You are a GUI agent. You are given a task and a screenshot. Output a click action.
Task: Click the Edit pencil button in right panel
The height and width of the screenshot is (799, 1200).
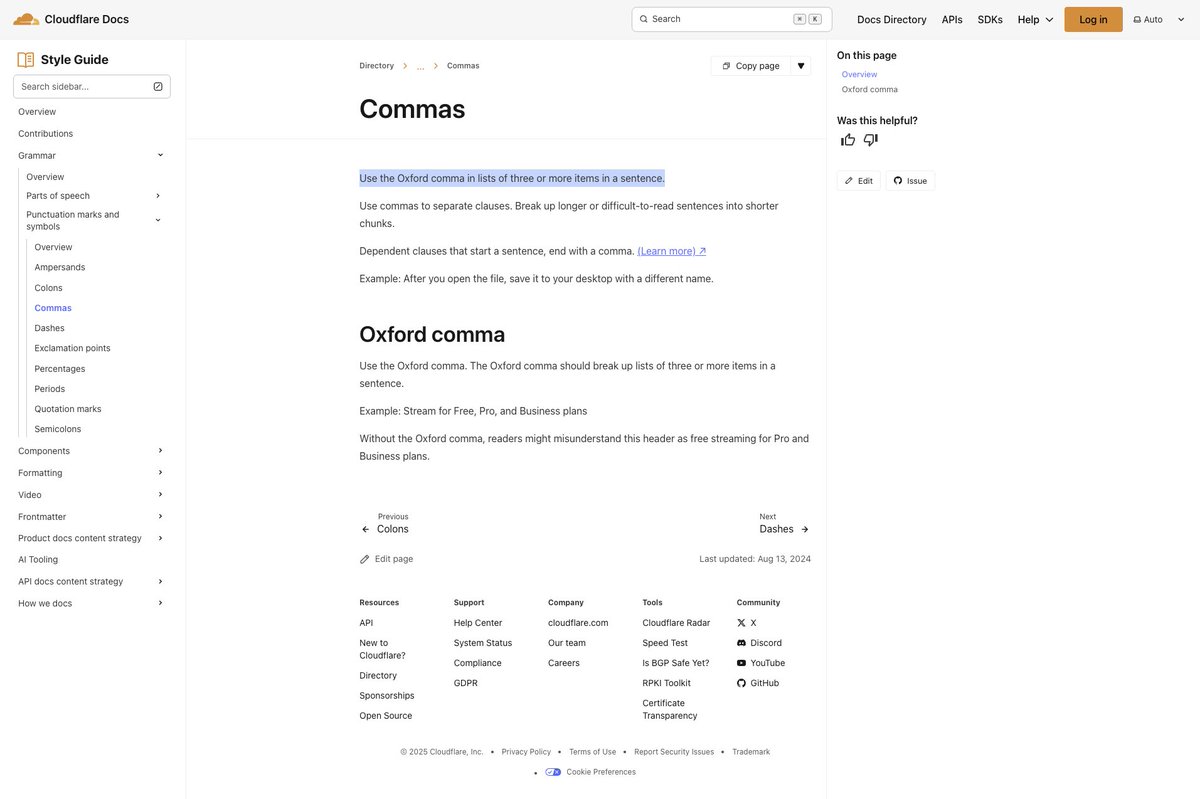pos(858,181)
